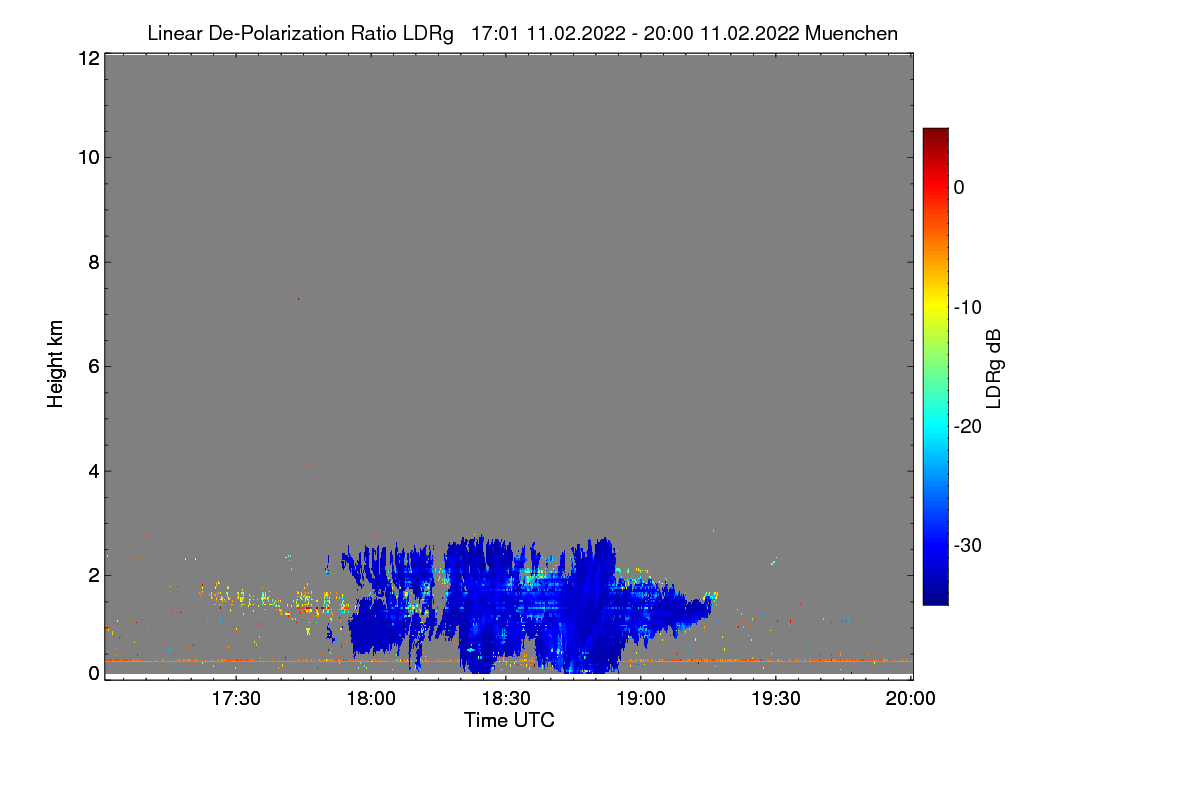Click the '19:30' time tick label
The image size is (1200, 800).
[776, 699]
